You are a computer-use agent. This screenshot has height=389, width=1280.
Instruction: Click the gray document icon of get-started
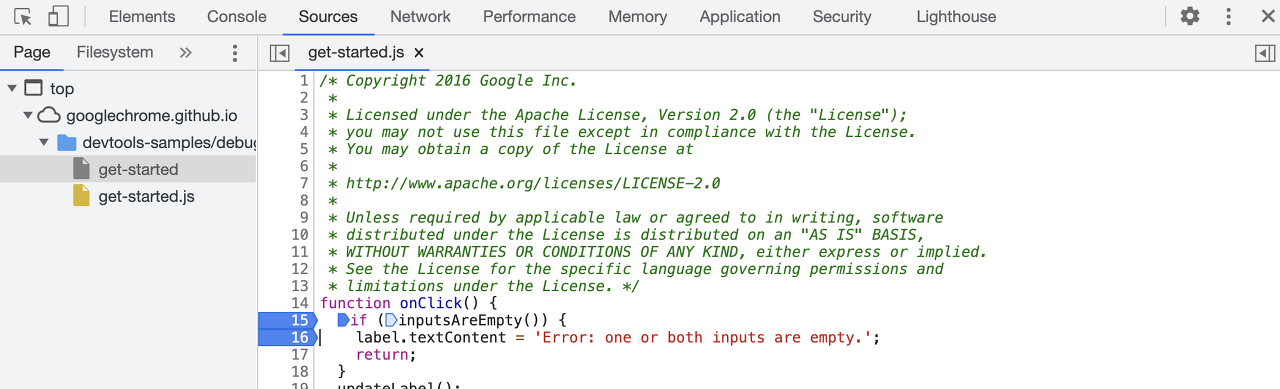click(x=82, y=169)
